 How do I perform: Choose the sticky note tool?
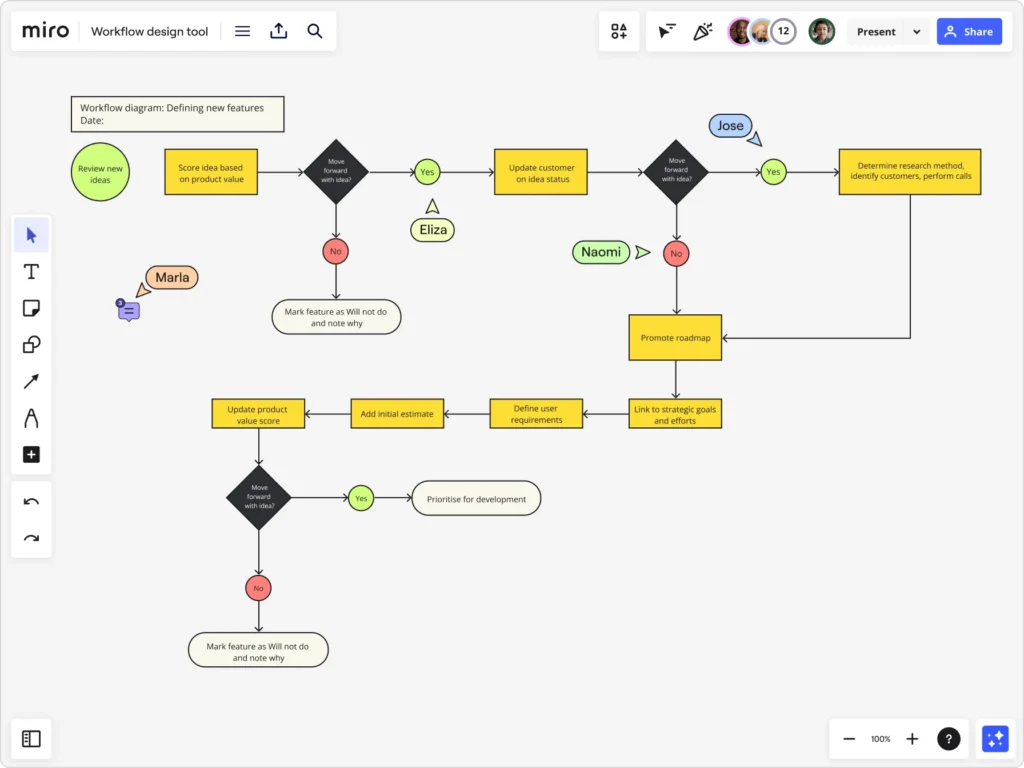tap(31, 308)
